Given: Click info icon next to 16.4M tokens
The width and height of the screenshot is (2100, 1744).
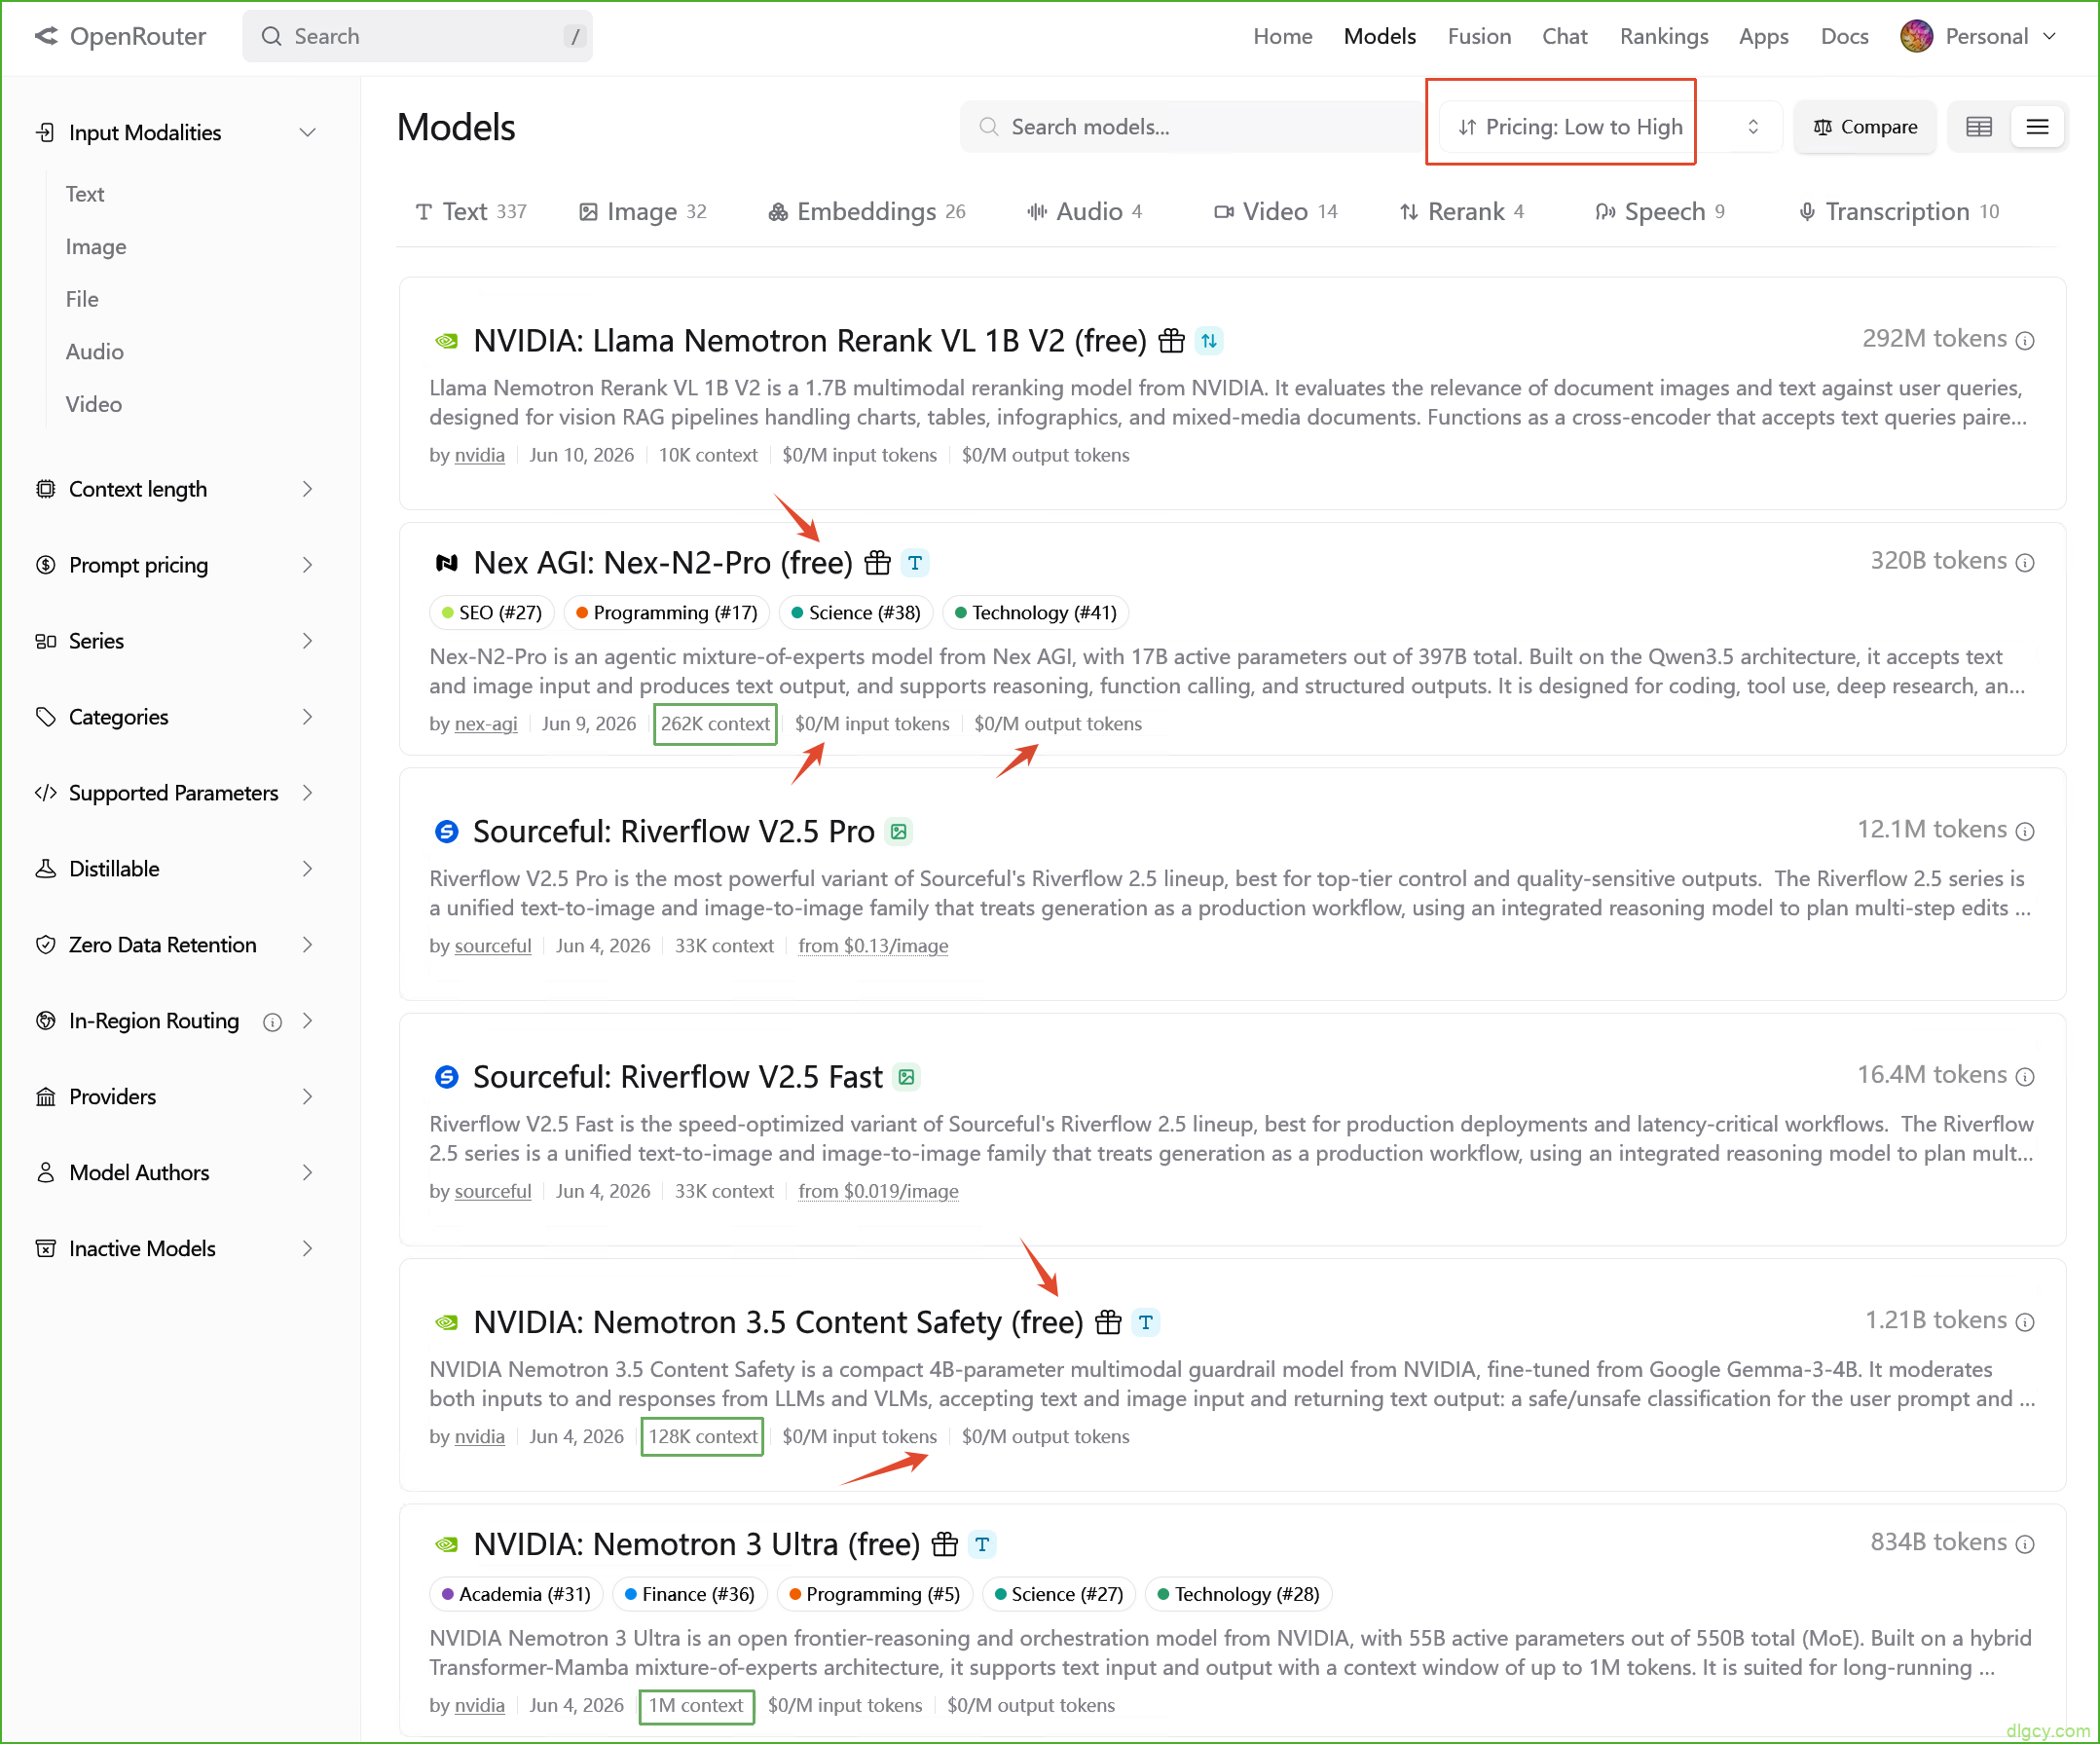Looking at the screenshot, I should 2025,1077.
